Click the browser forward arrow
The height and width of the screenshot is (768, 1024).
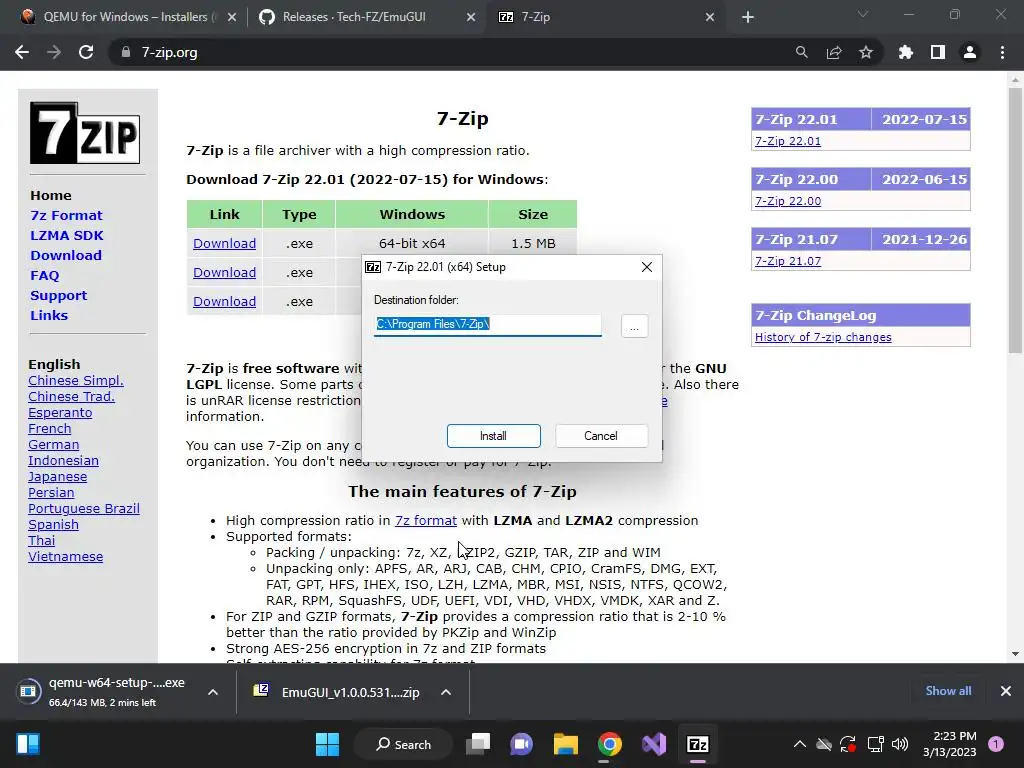tap(54, 52)
